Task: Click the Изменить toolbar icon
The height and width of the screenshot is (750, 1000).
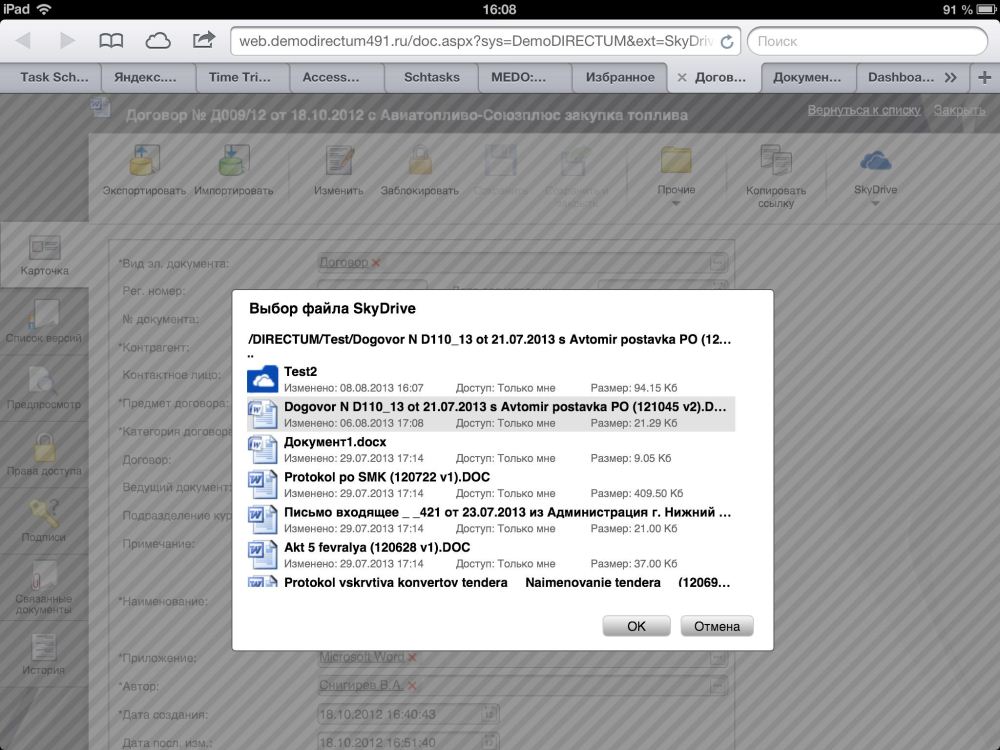Action: coord(339,159)
